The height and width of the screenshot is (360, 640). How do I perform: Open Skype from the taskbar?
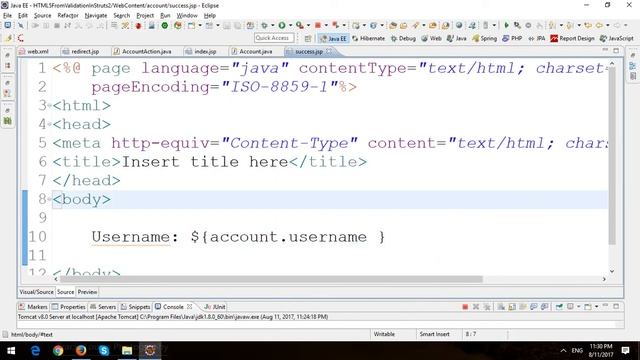pos(104,351)
